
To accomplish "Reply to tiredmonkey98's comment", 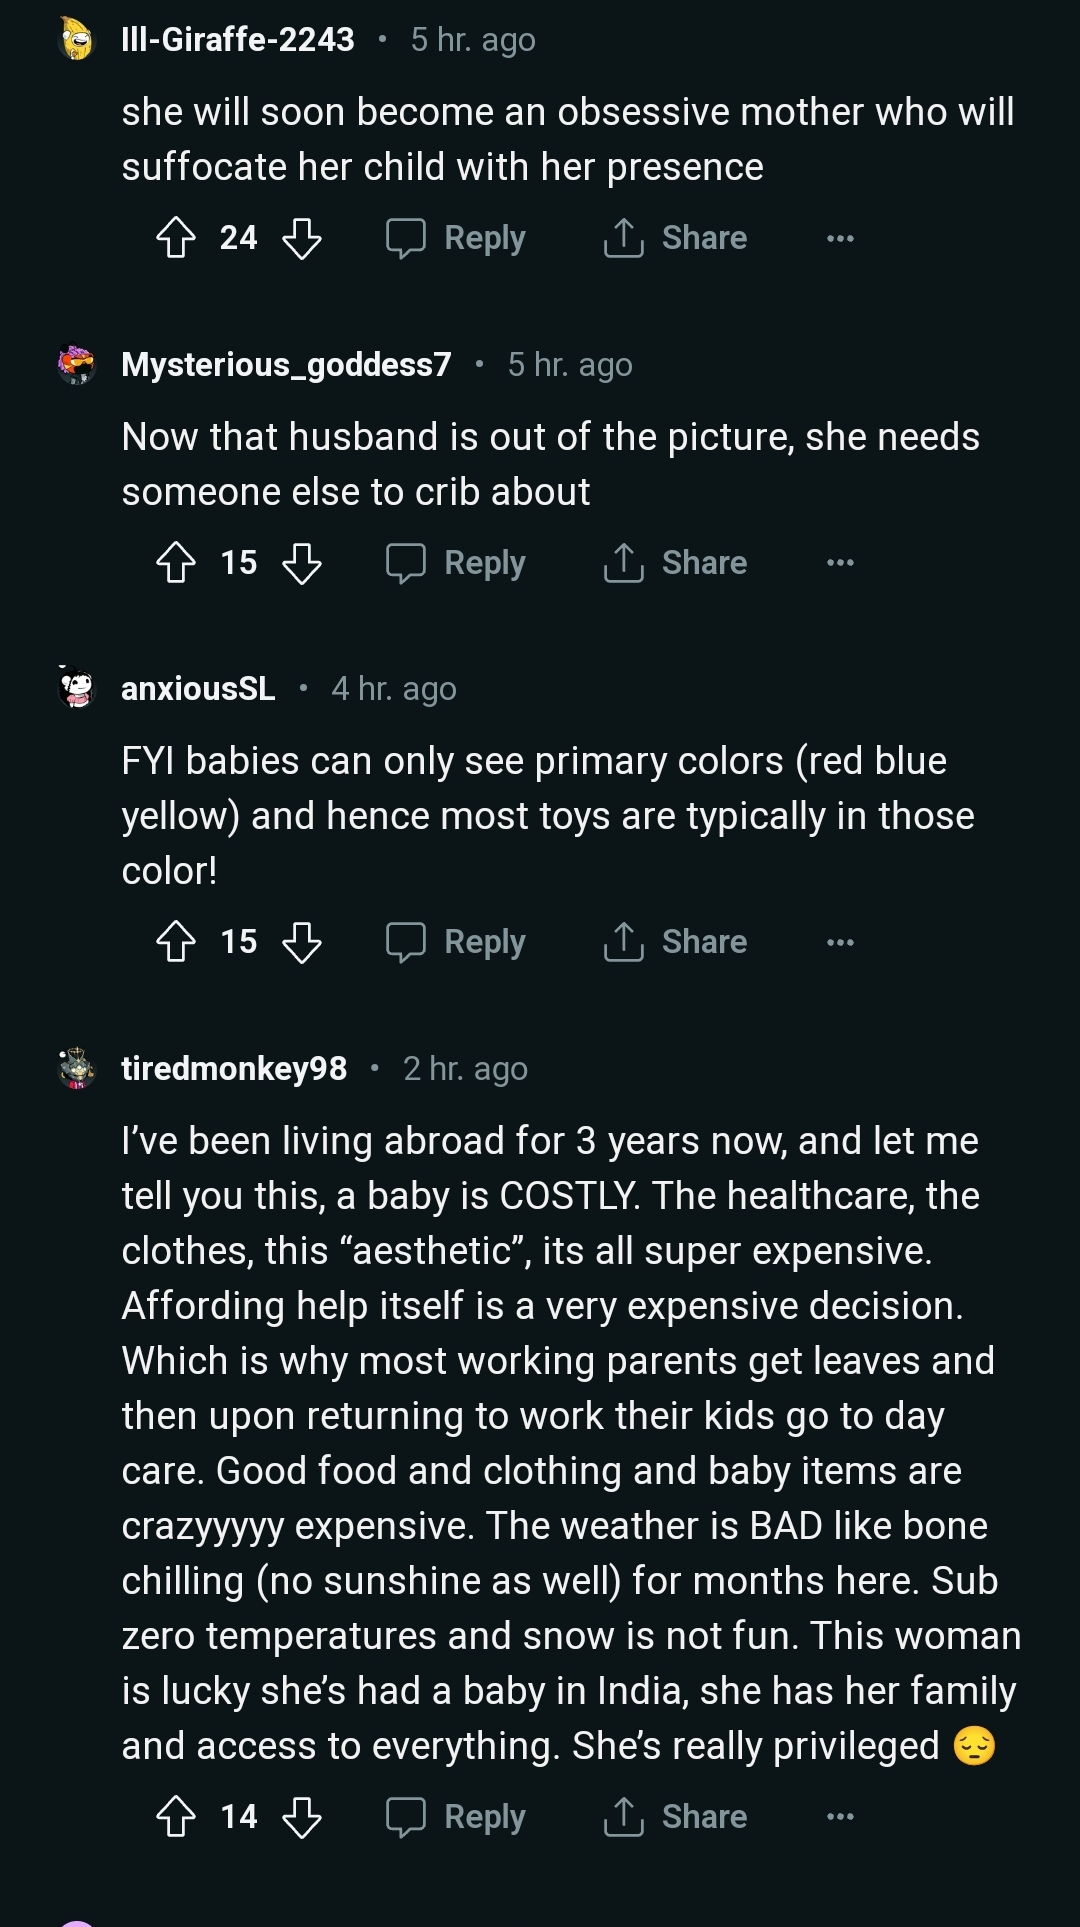I will [x=456, y=1817].
